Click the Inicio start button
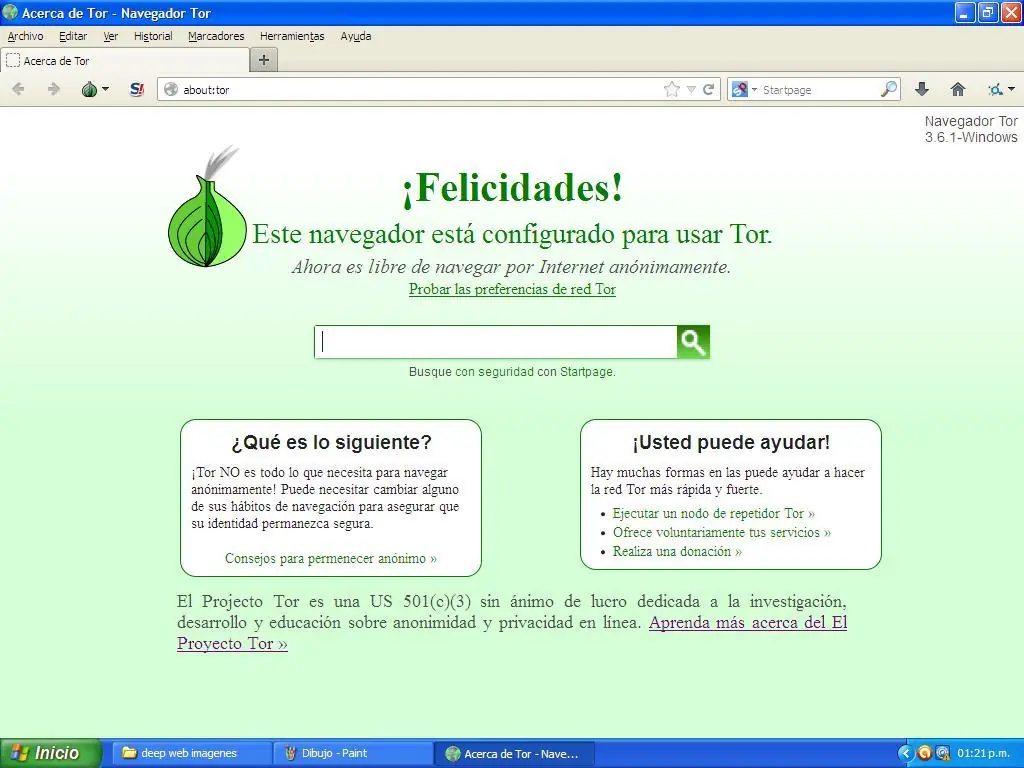1024x768 pixels. tap(51, 753)
